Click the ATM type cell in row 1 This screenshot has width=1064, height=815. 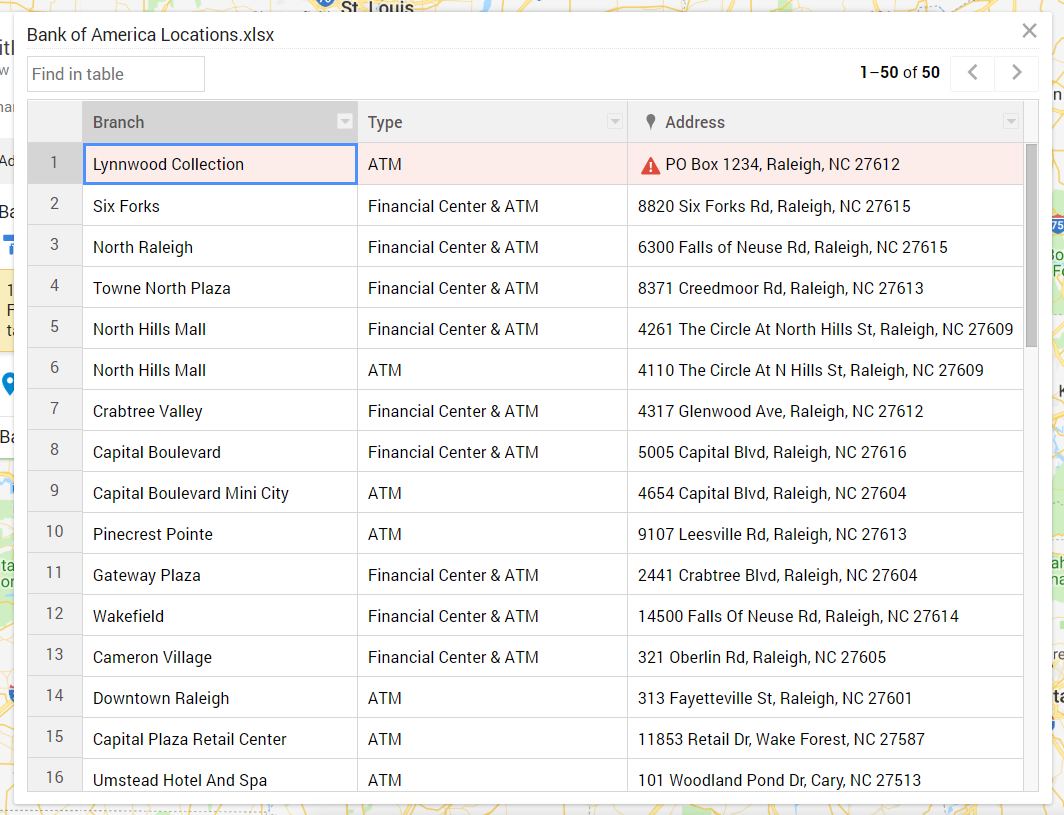click(x=493, y=164)
